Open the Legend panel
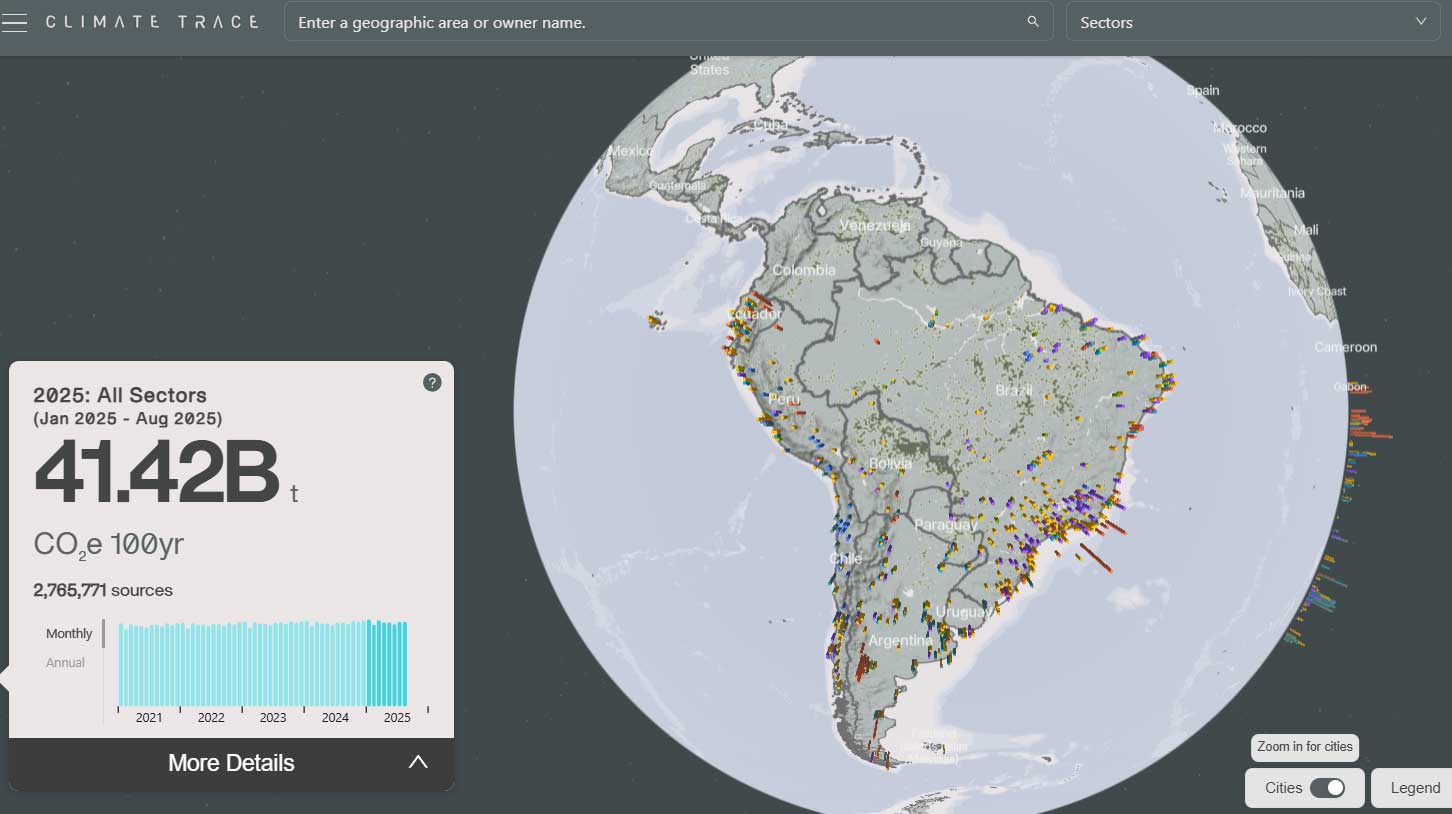The height and width of the screenshot is (814, 1452). point(1415,788)
